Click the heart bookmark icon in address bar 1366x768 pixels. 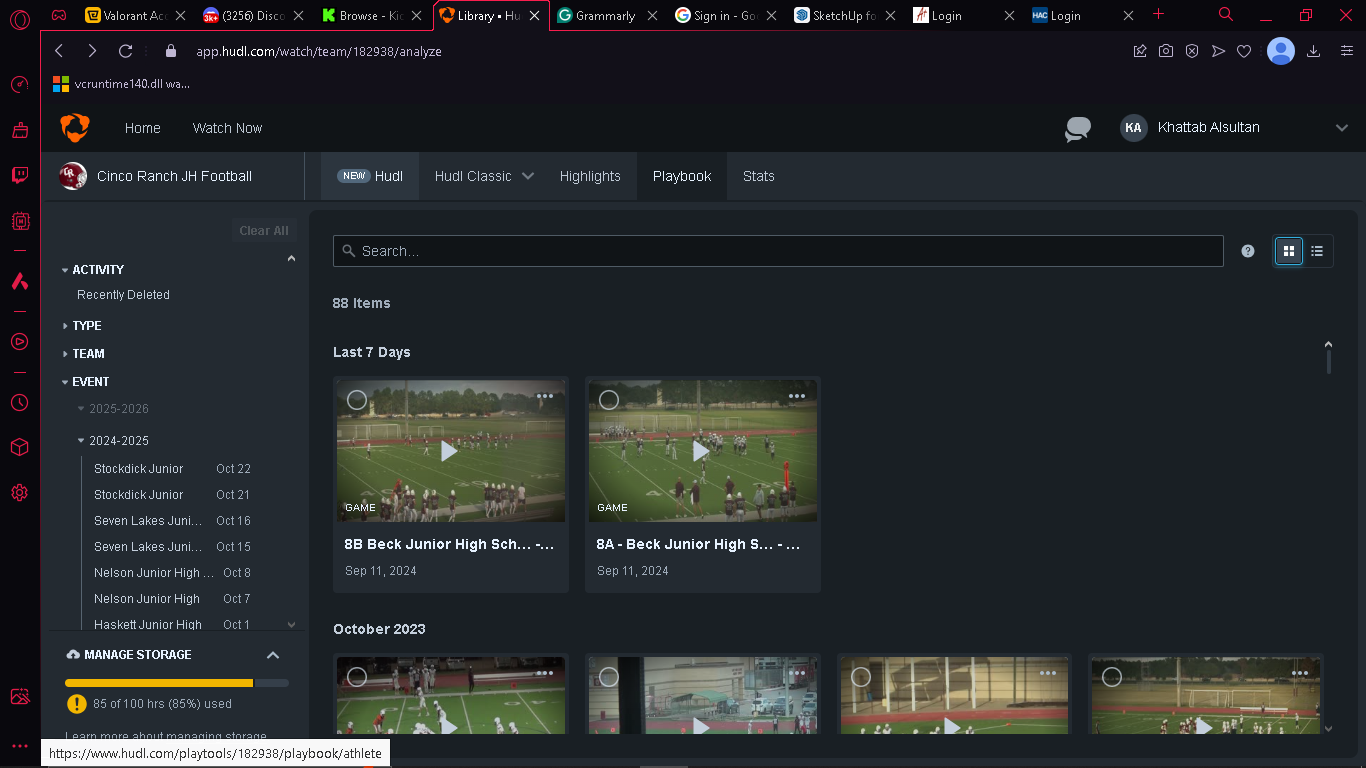(x=1244, y=51)
